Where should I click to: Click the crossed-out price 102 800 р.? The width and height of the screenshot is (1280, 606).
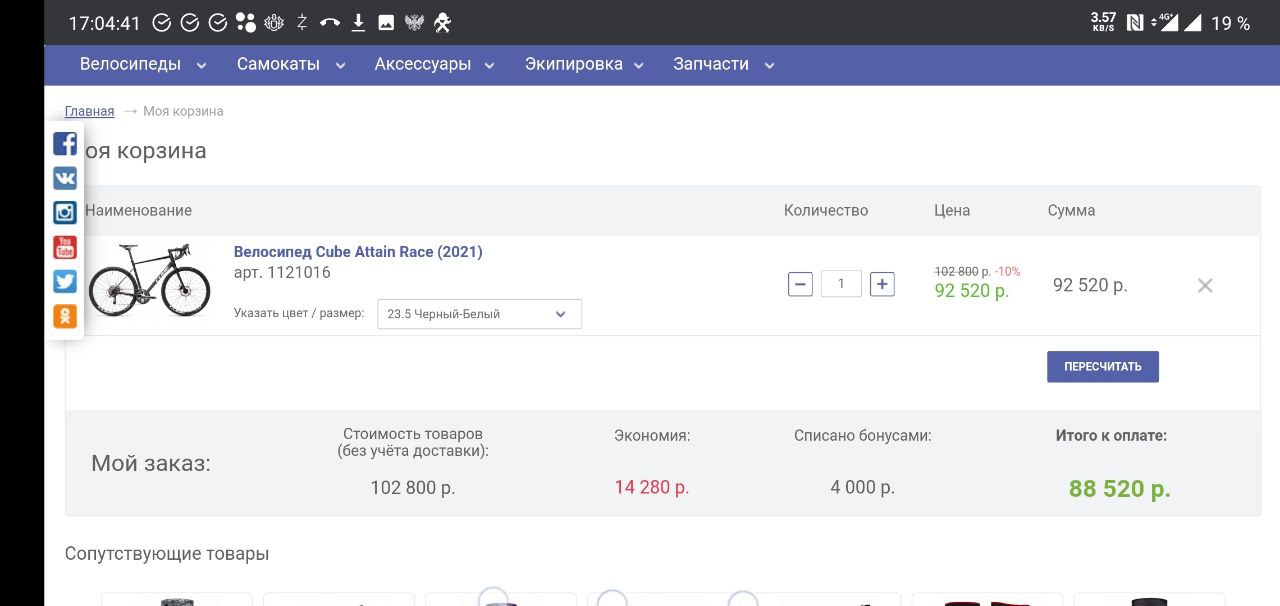tap(963, 271)
